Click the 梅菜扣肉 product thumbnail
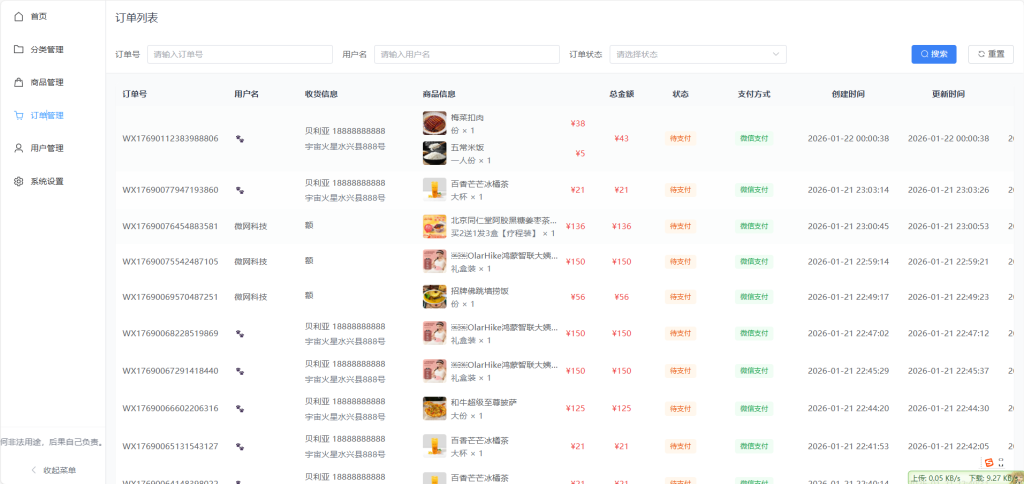The image size is (1024, 484). (434, 122)
